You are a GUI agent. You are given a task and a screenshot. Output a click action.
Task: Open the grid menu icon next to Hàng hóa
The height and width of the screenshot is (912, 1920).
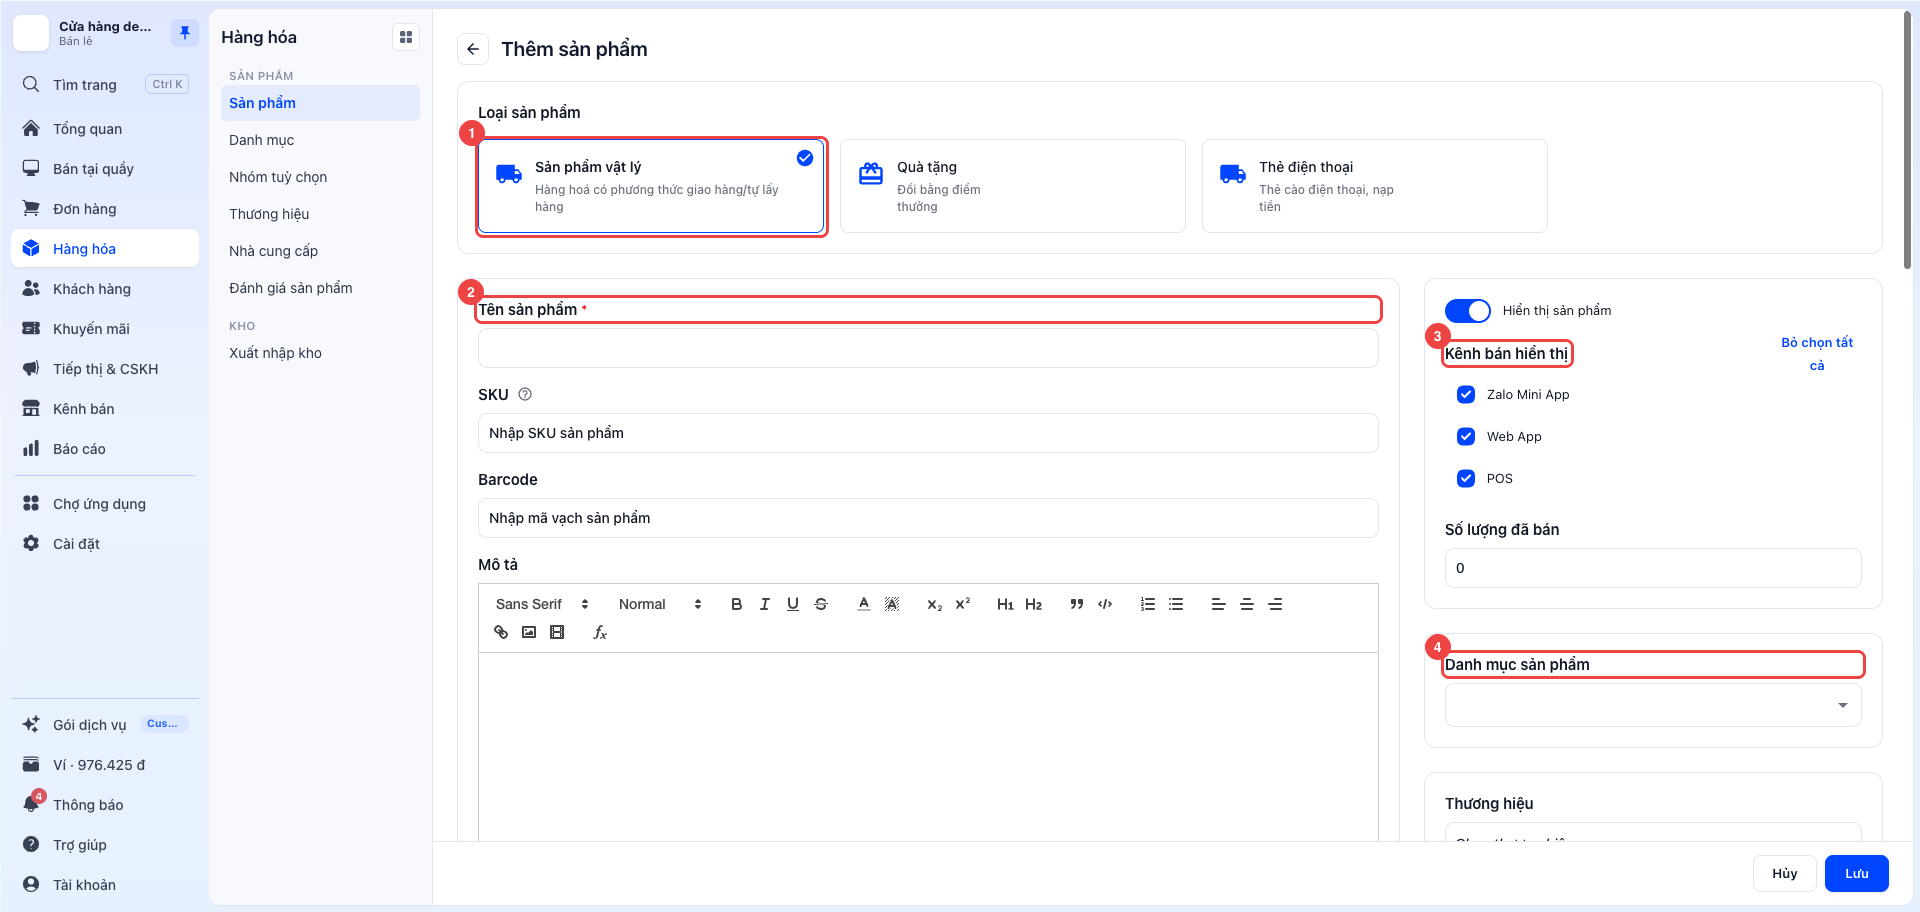coord(406,37)
